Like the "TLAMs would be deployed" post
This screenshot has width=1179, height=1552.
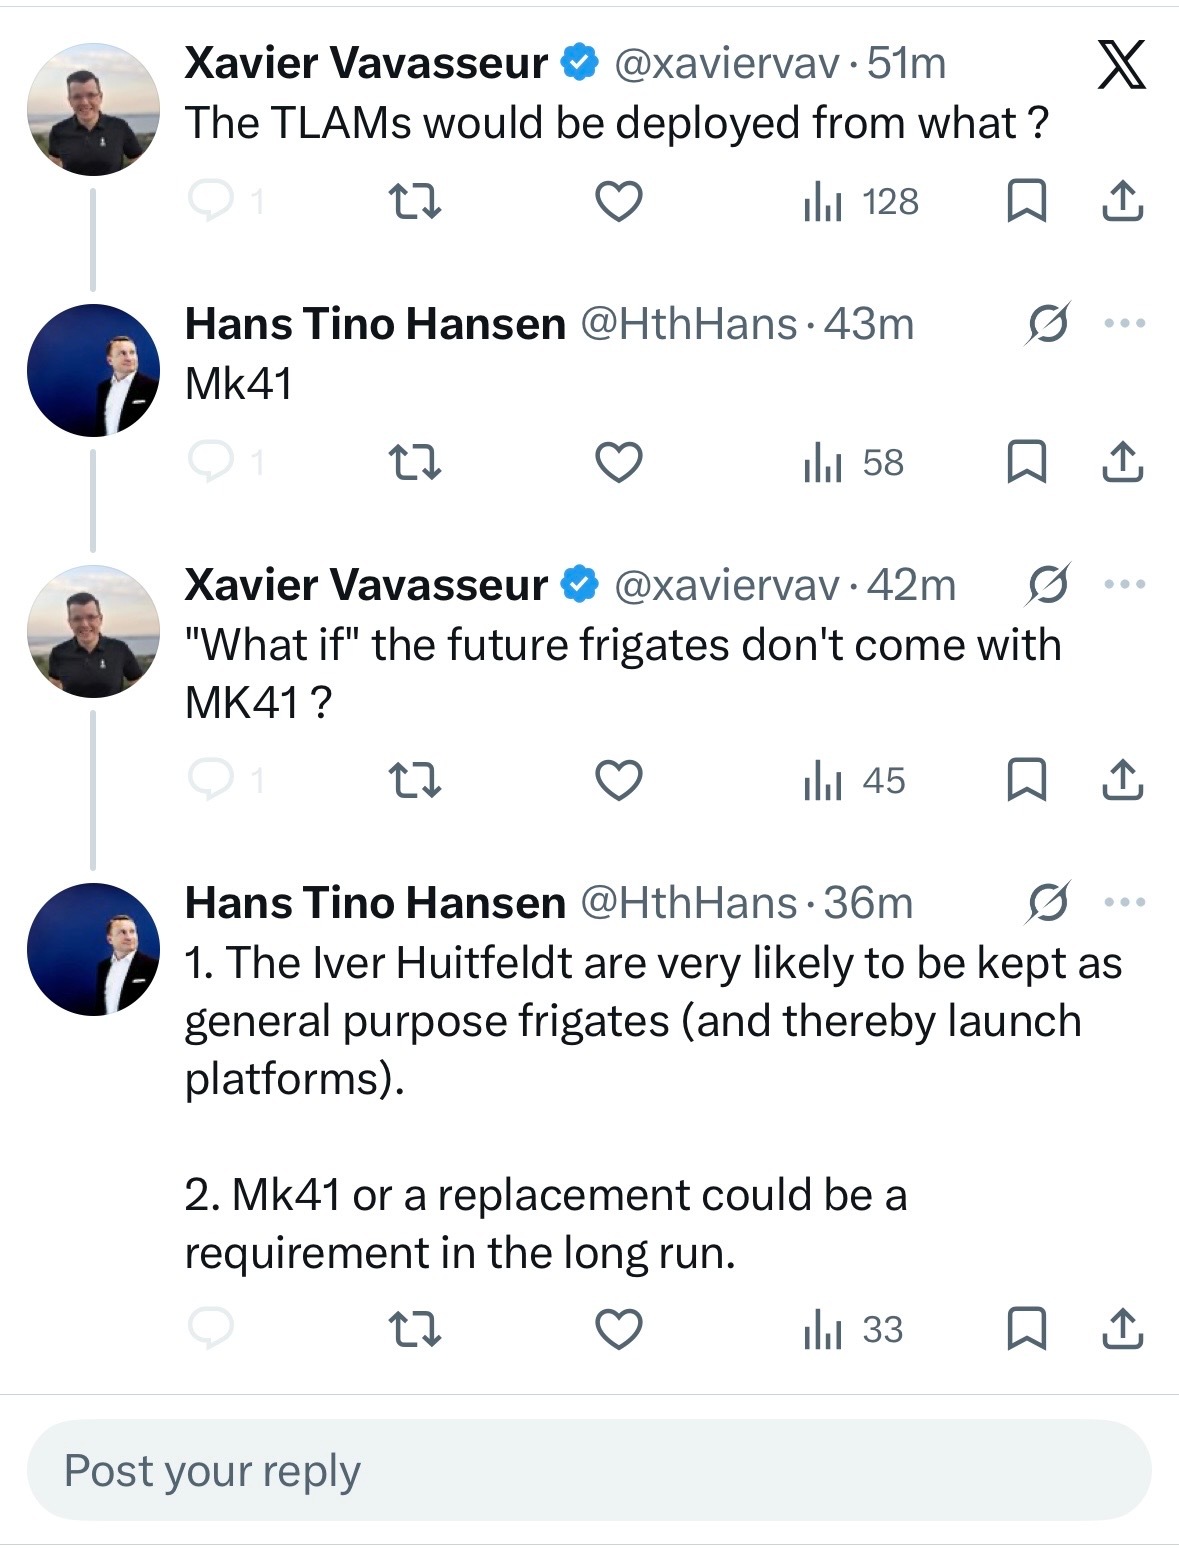tap(618, 202)
